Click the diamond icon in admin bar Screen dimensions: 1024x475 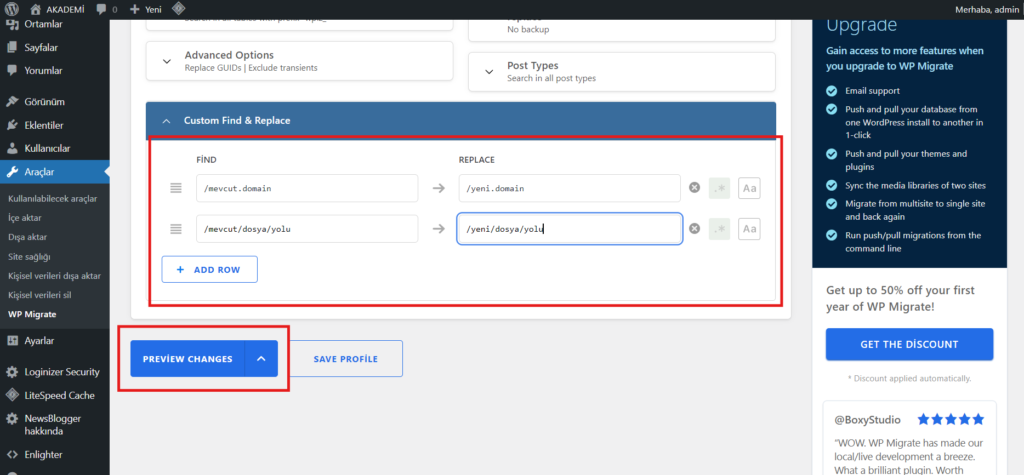pos(178,9)
